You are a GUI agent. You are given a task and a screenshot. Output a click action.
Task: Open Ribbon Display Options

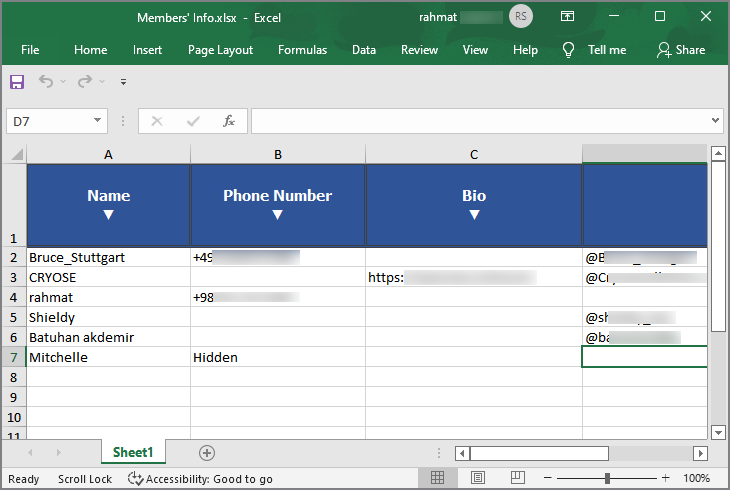pyautogui.click(x=567, y=17)
